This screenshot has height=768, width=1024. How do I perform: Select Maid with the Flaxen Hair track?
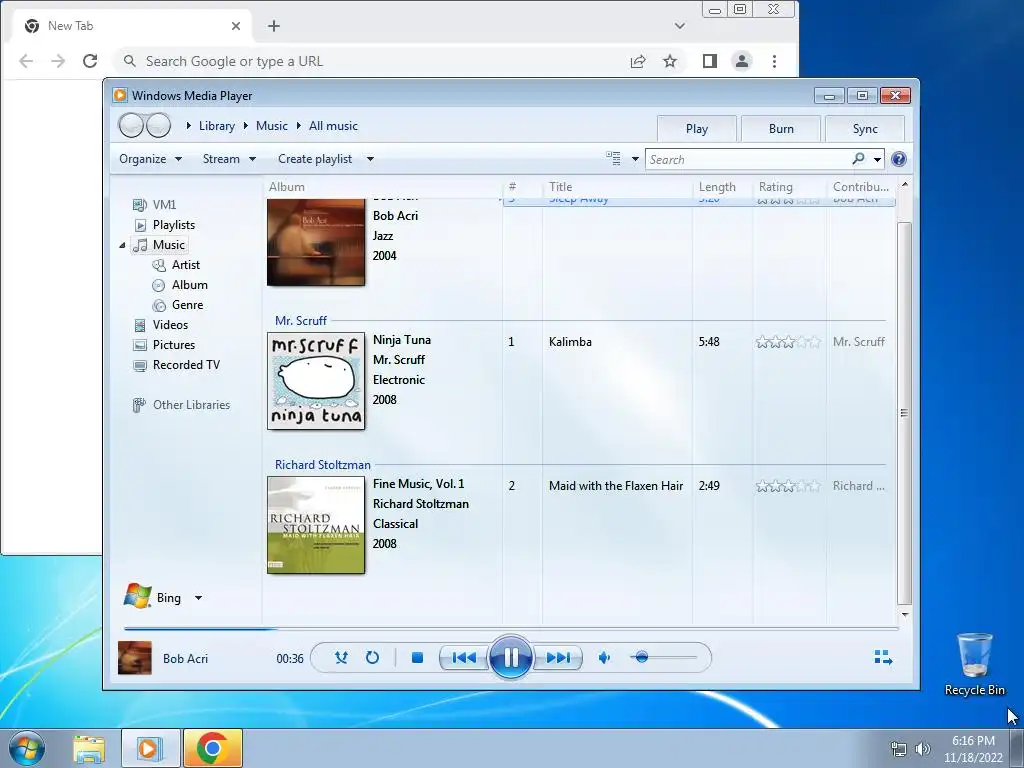616,486
